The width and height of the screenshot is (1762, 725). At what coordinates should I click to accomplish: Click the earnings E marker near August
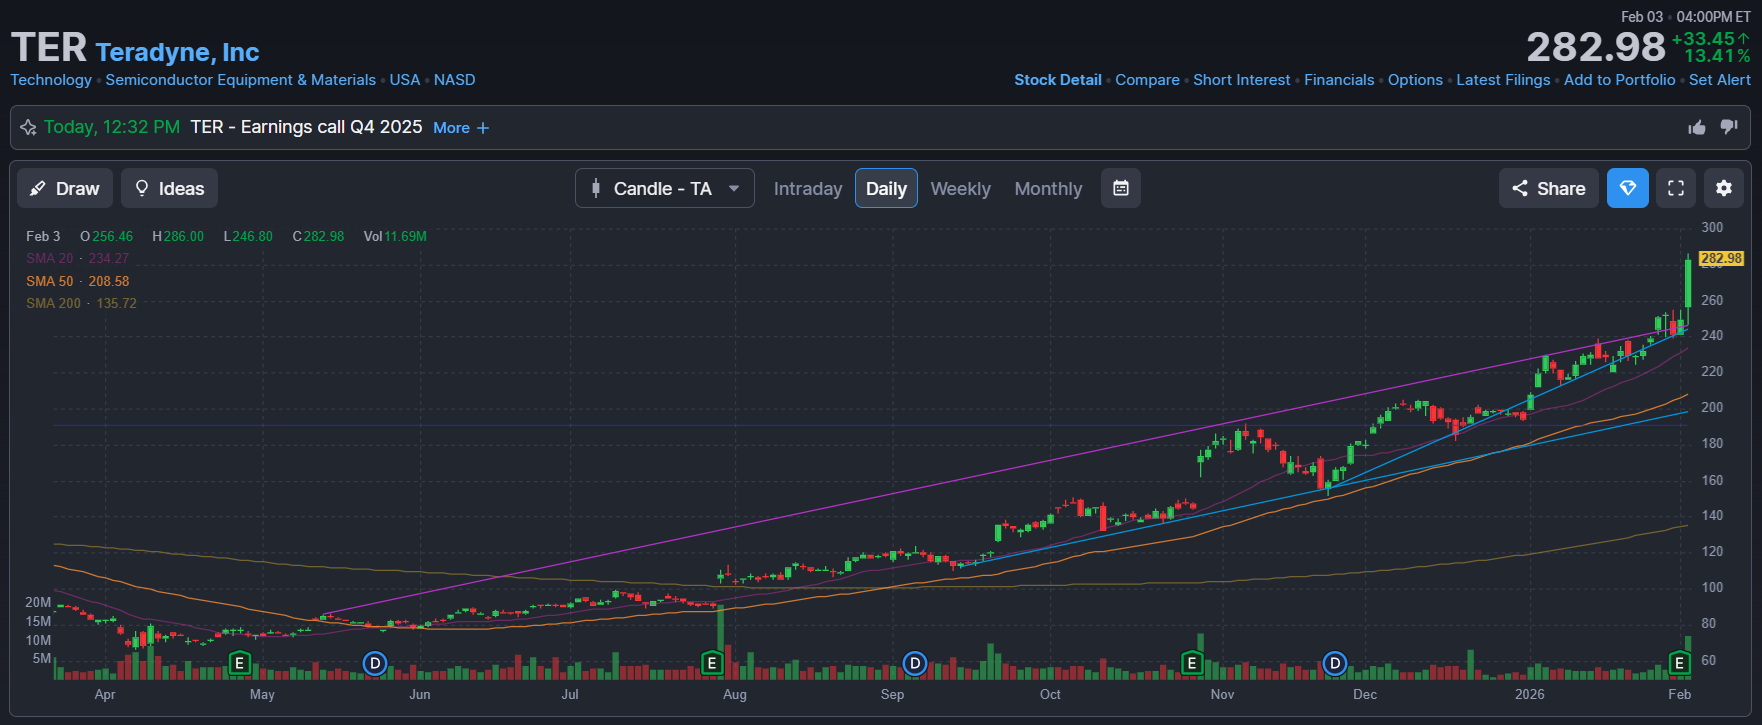[712, 663]
